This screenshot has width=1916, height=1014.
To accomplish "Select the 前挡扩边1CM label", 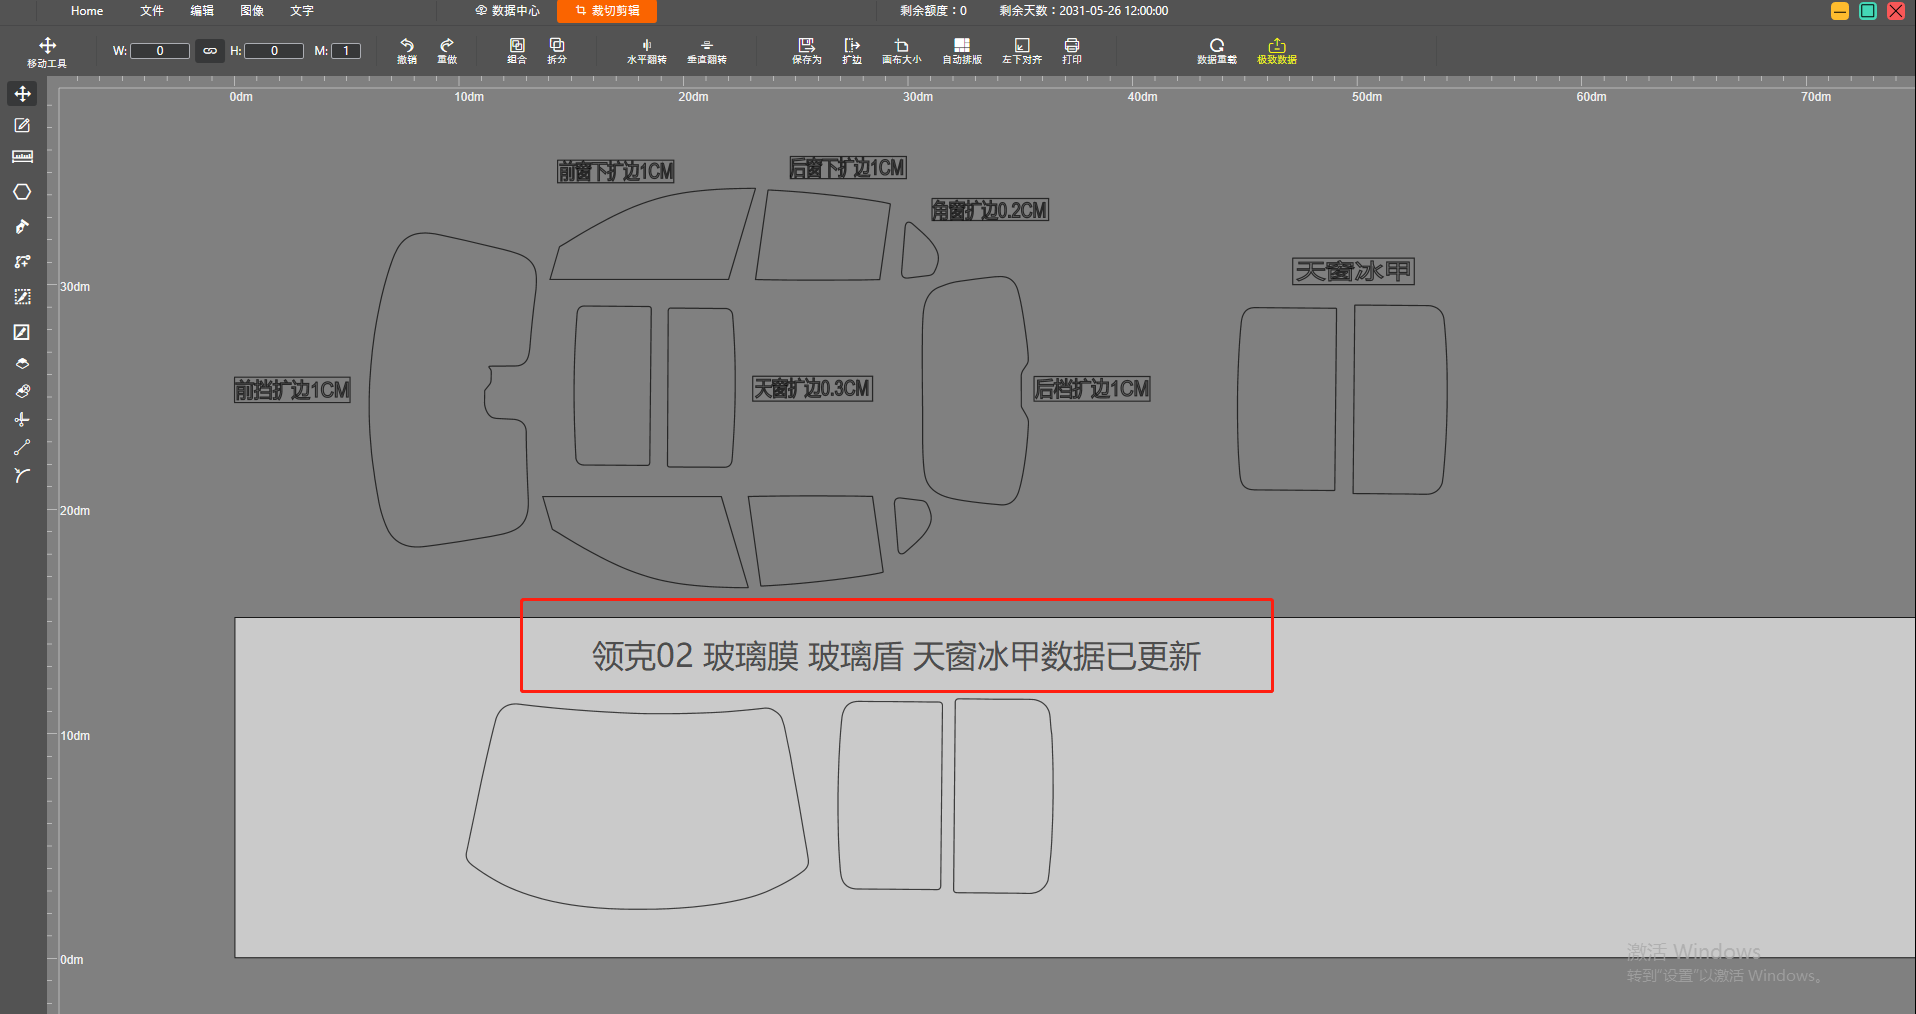I will click(292, 390).
